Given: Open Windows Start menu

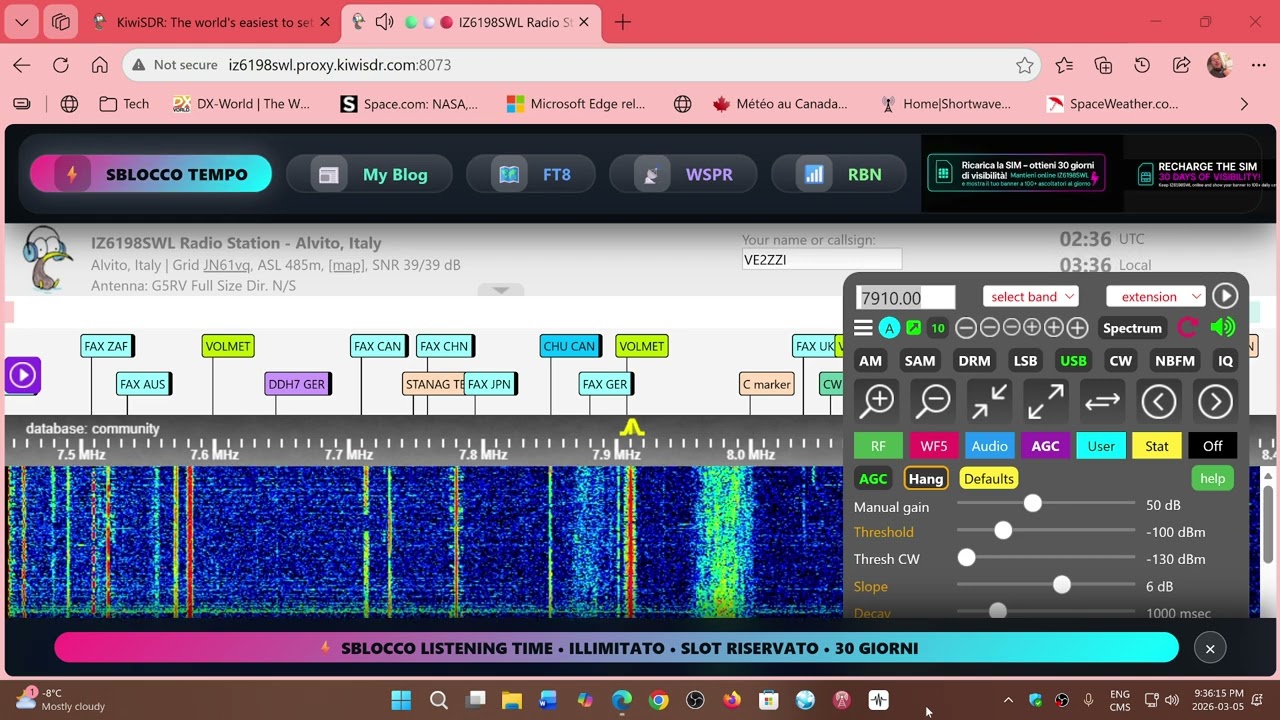Looking at the screenshot, I should (x=401, y=700).
